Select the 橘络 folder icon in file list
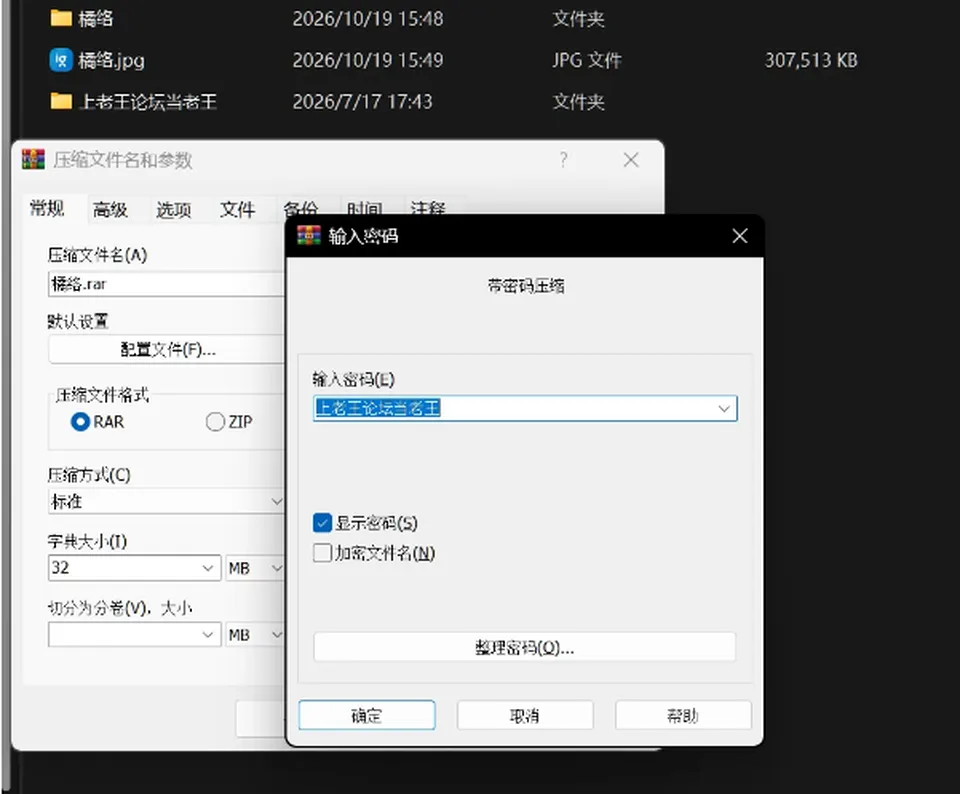The image size is (960, 794). [x=61, y=18]
